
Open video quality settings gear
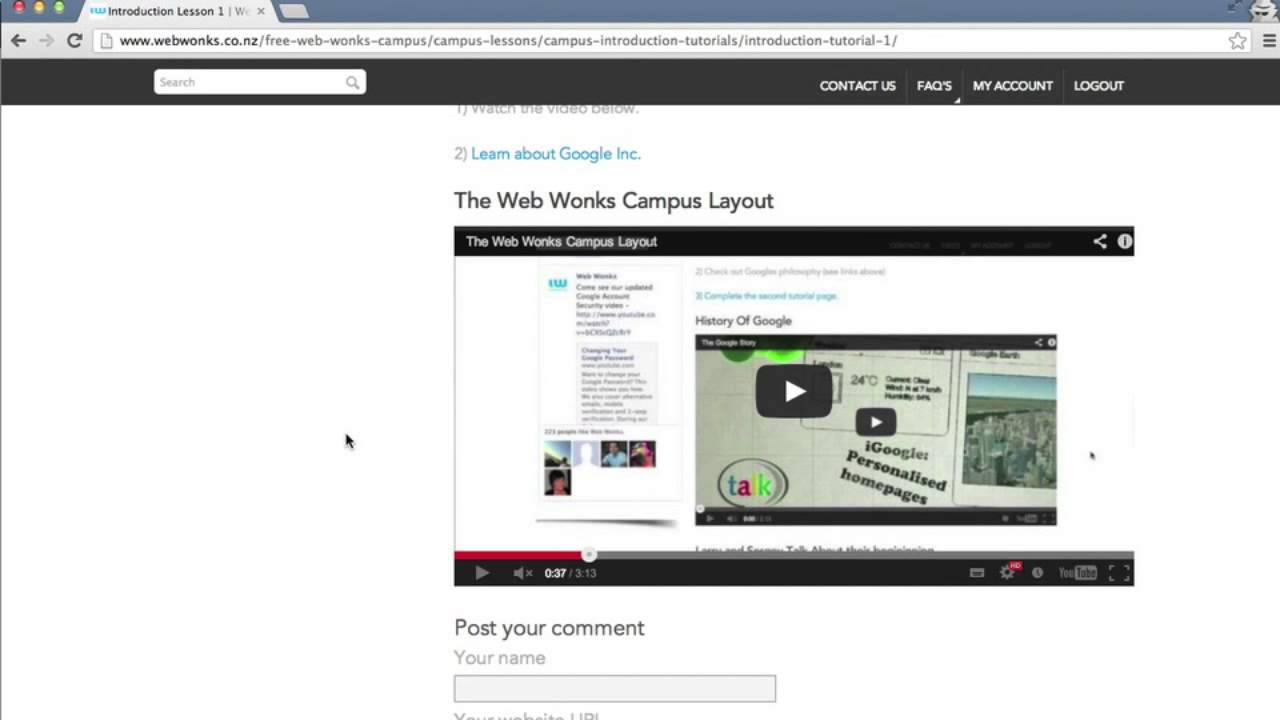(1008, 573)
